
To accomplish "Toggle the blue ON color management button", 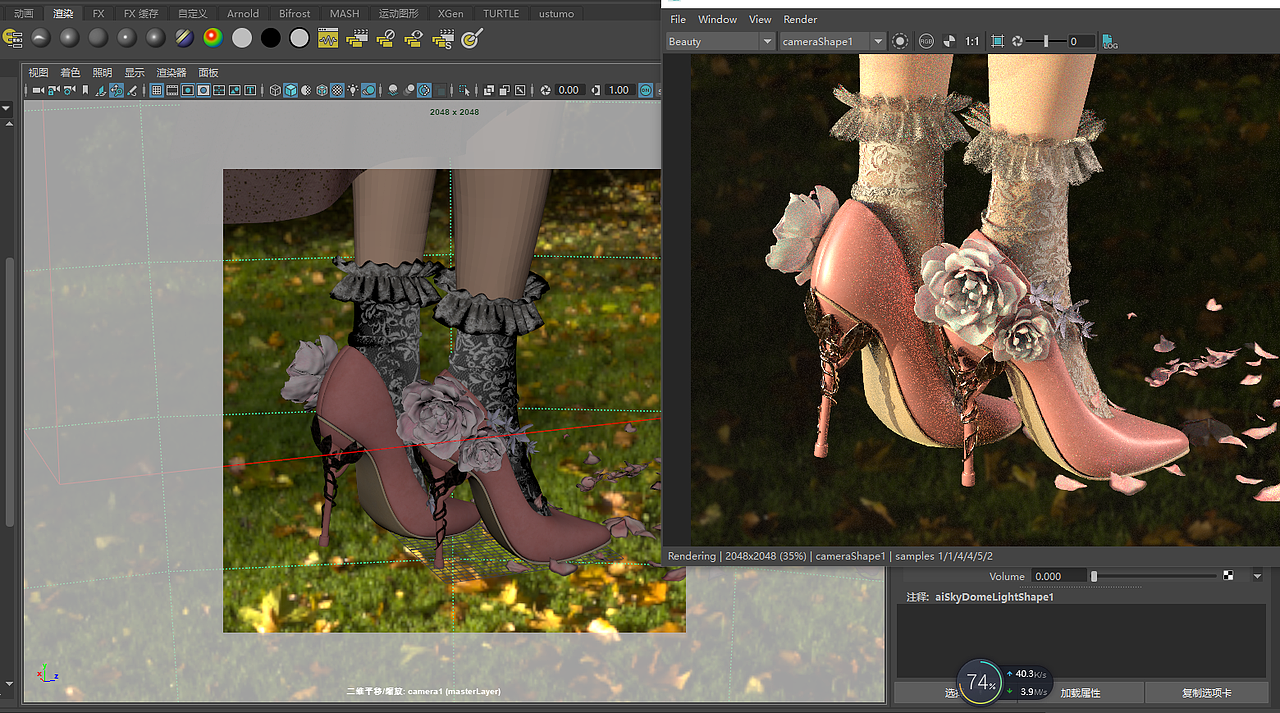I will 645,90.
